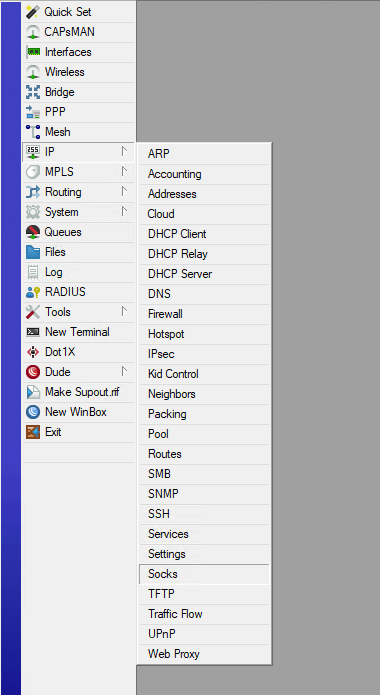The width and height of the screenshot is (380, 695).
Task: Click the Files folder icon
Action: (33, 252)
